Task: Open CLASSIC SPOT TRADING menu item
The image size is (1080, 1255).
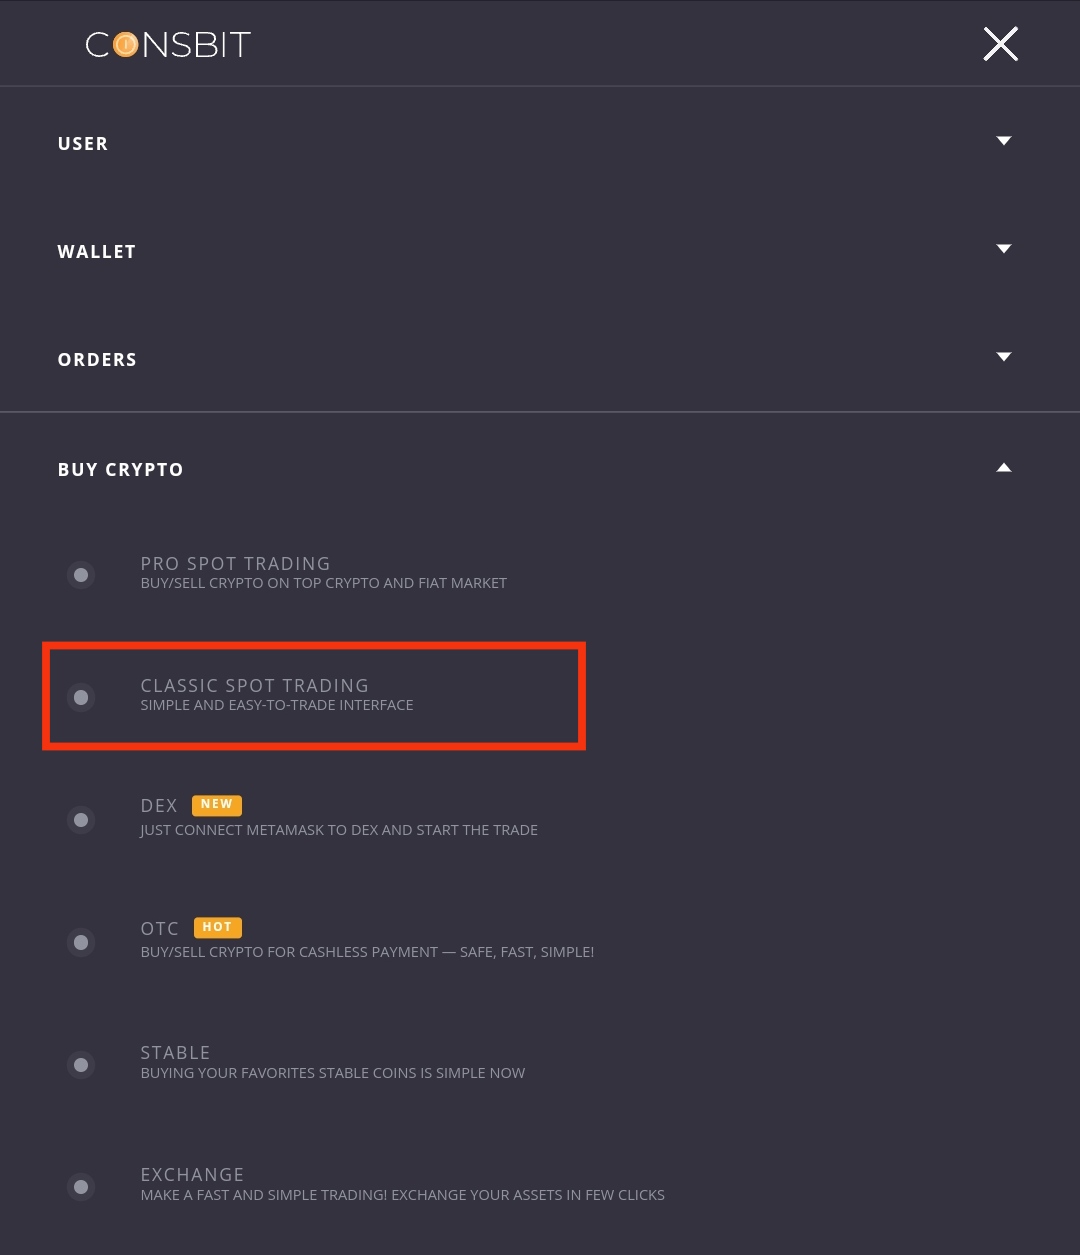Action: pos(254,686)
